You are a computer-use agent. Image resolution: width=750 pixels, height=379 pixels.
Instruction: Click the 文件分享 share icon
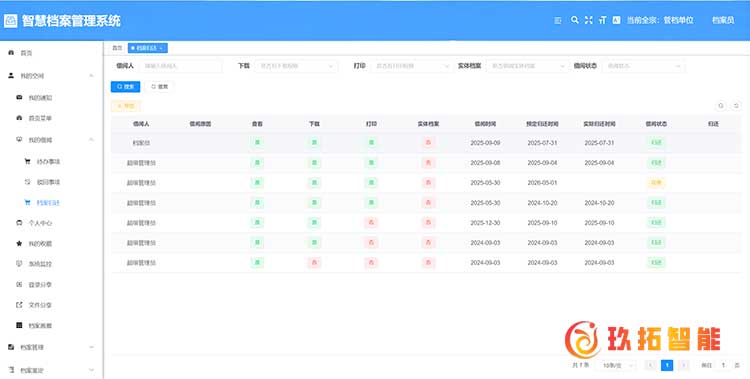pos(19,304)
